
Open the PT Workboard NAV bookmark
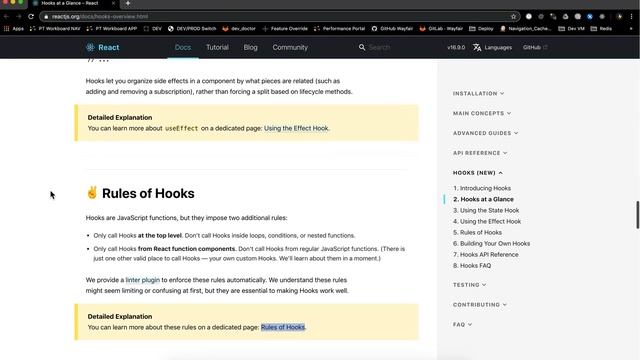tap(55, 29)
